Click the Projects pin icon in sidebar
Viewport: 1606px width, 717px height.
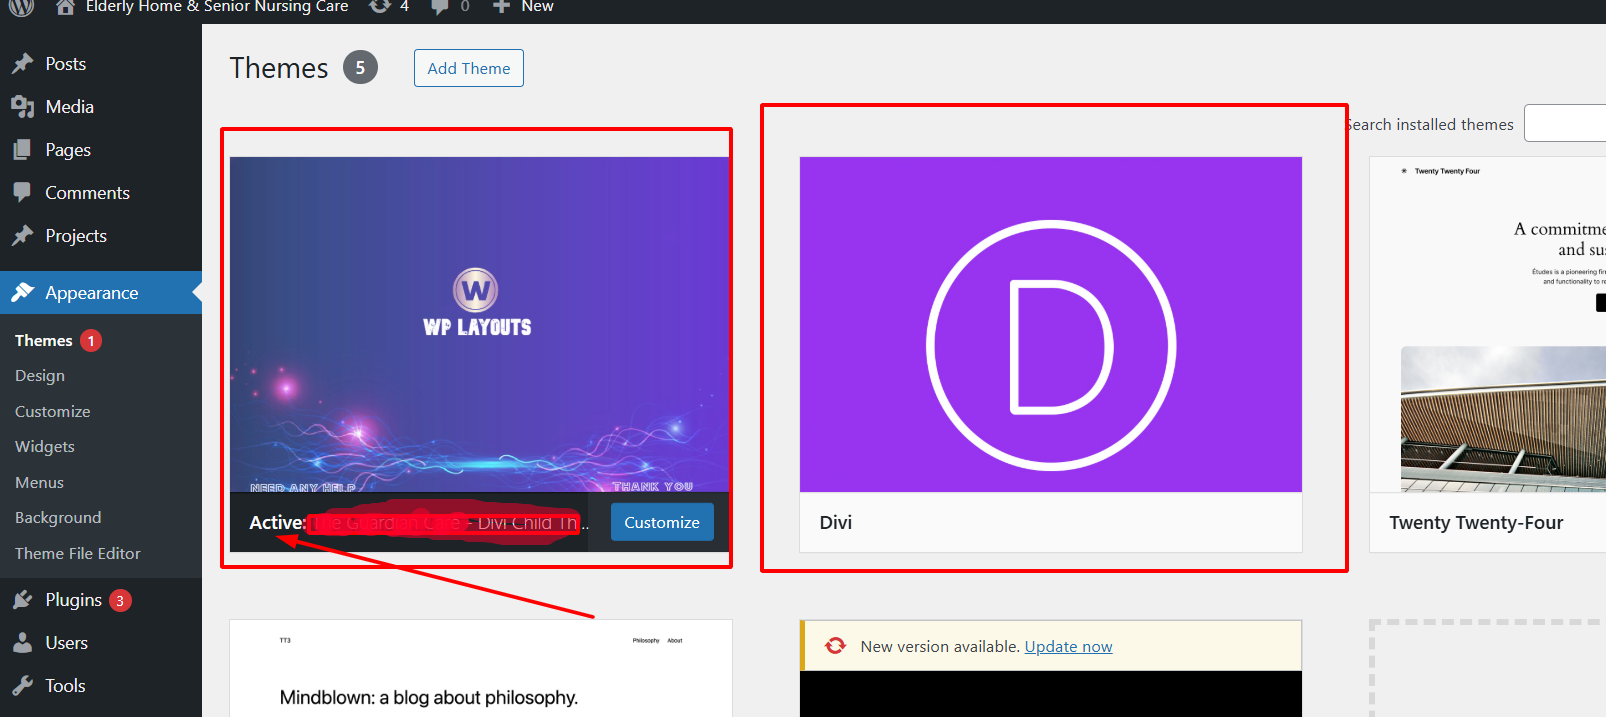coord(23,236)
